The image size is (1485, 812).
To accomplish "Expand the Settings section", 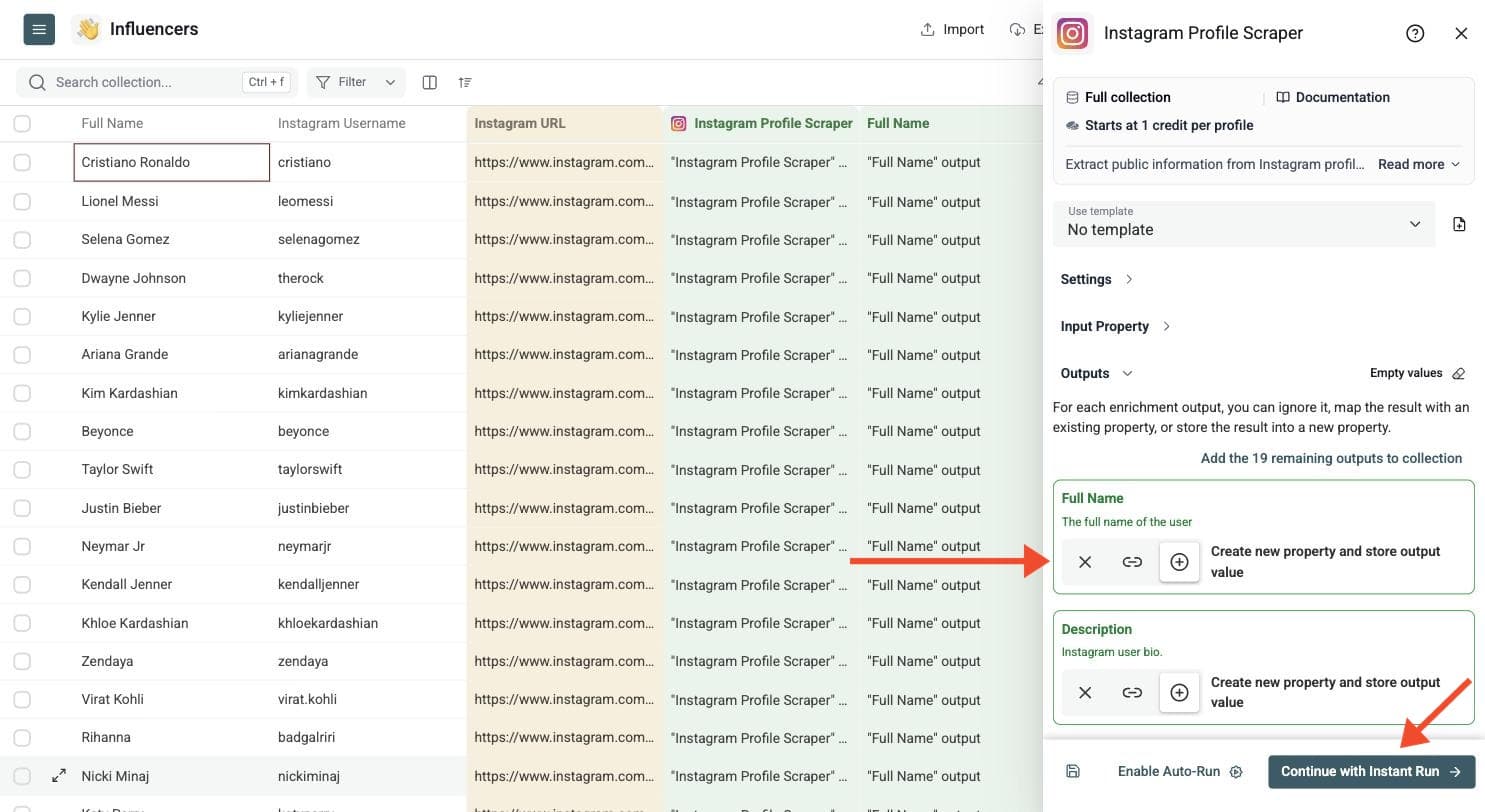I will point(1096,279).
